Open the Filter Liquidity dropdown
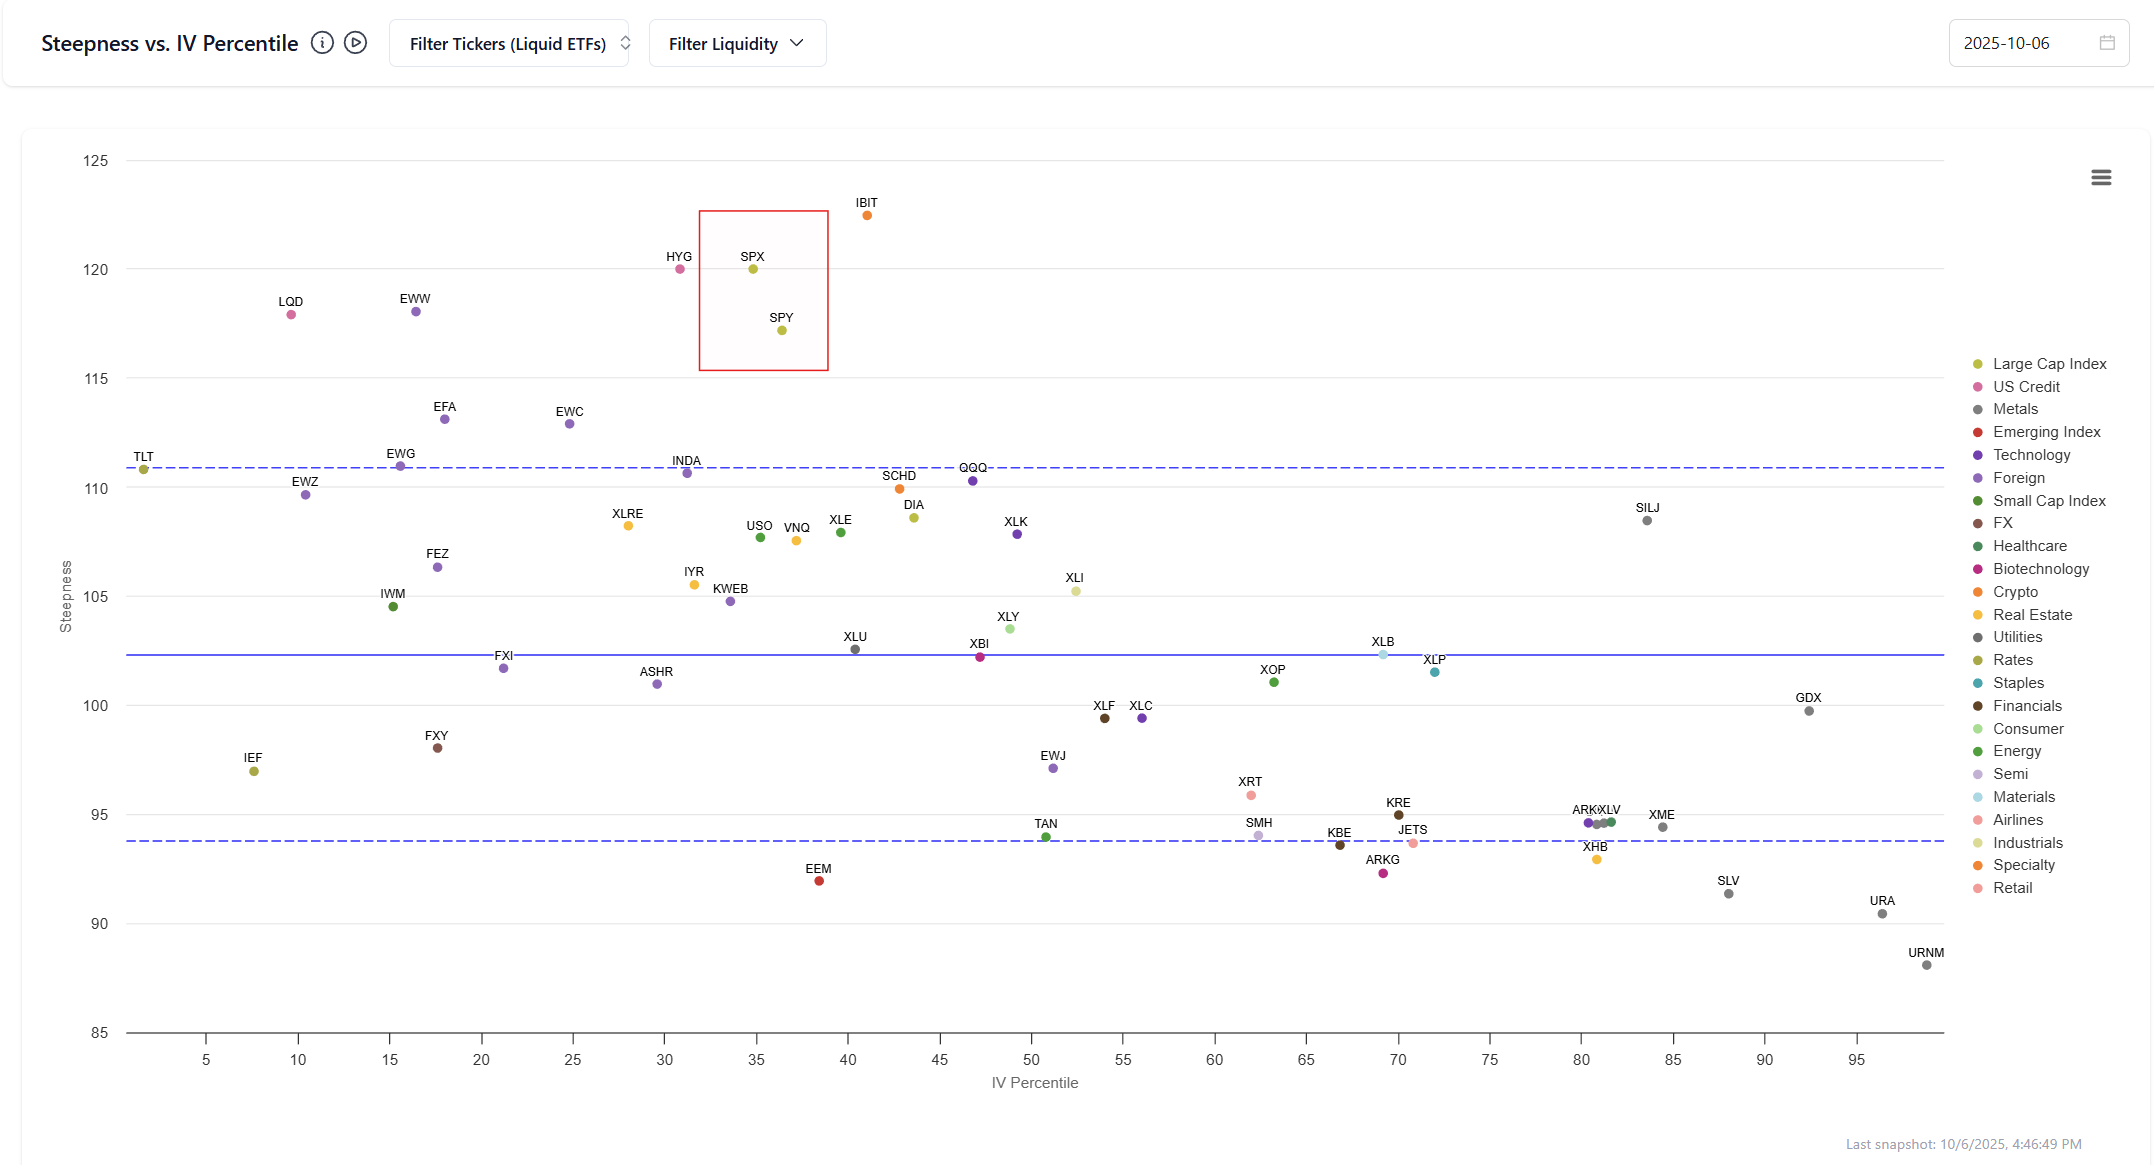This screenshot has height=1165, width=2154. coord(723,44)
